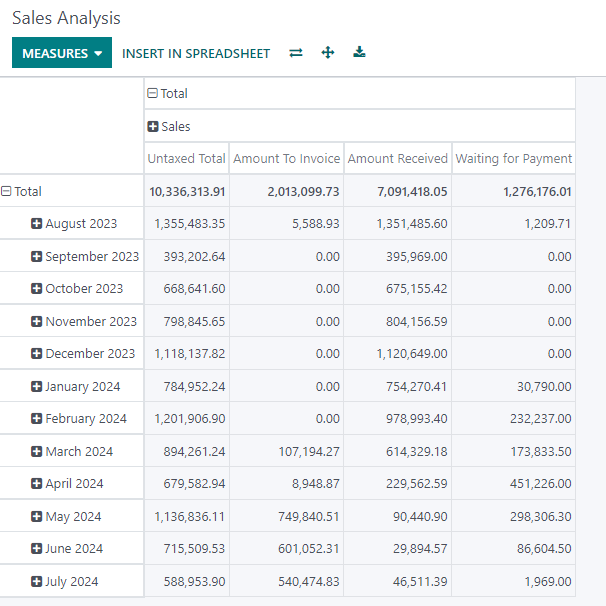
Task: Select March 2024 cell 614,329.18
Action: coord(398,451)
